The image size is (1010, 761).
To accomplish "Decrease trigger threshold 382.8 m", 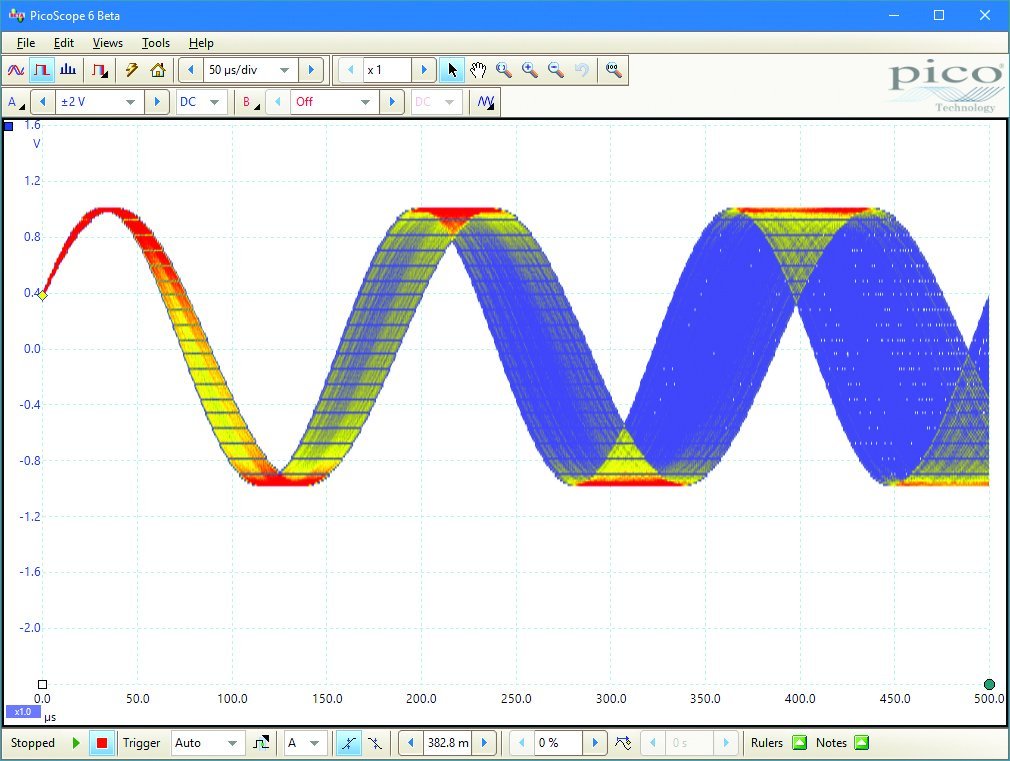I will tap(410, 743).
